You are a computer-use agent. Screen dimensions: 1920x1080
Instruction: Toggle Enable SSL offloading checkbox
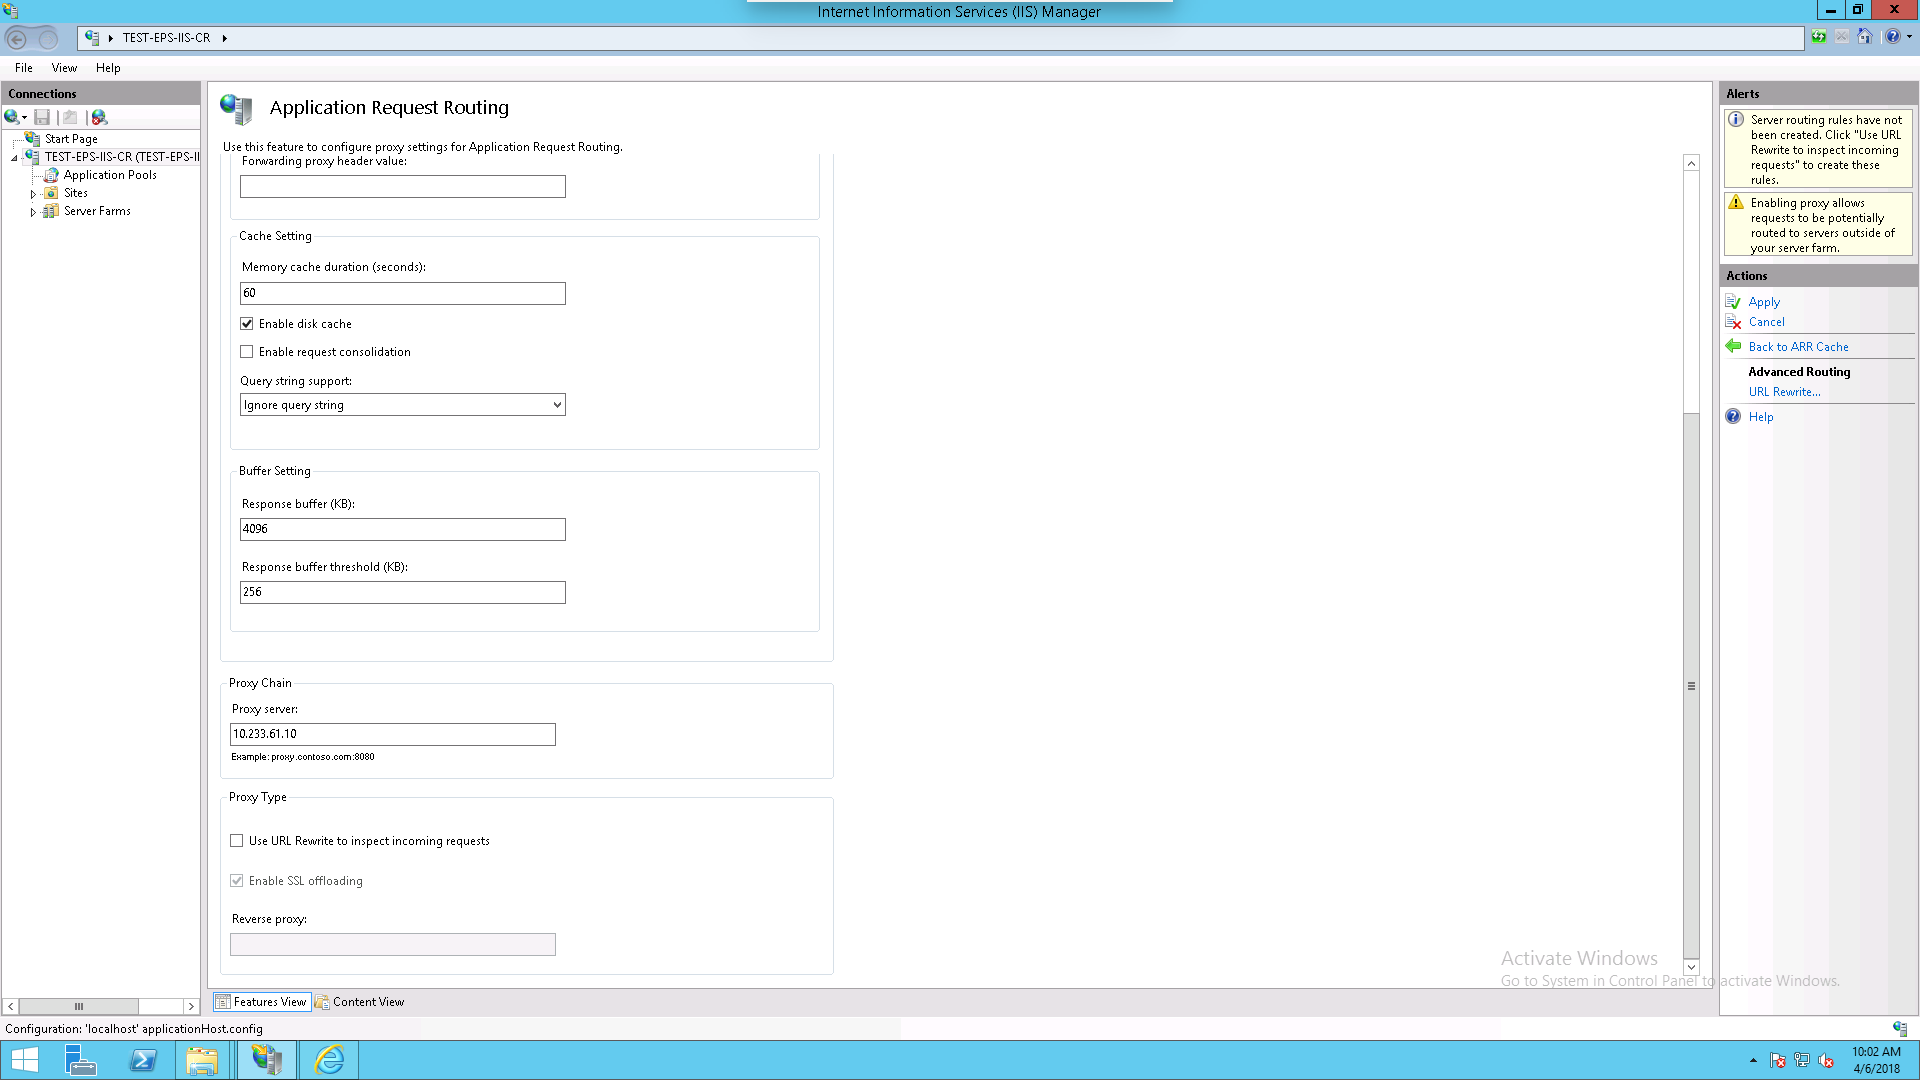(237, 881)
